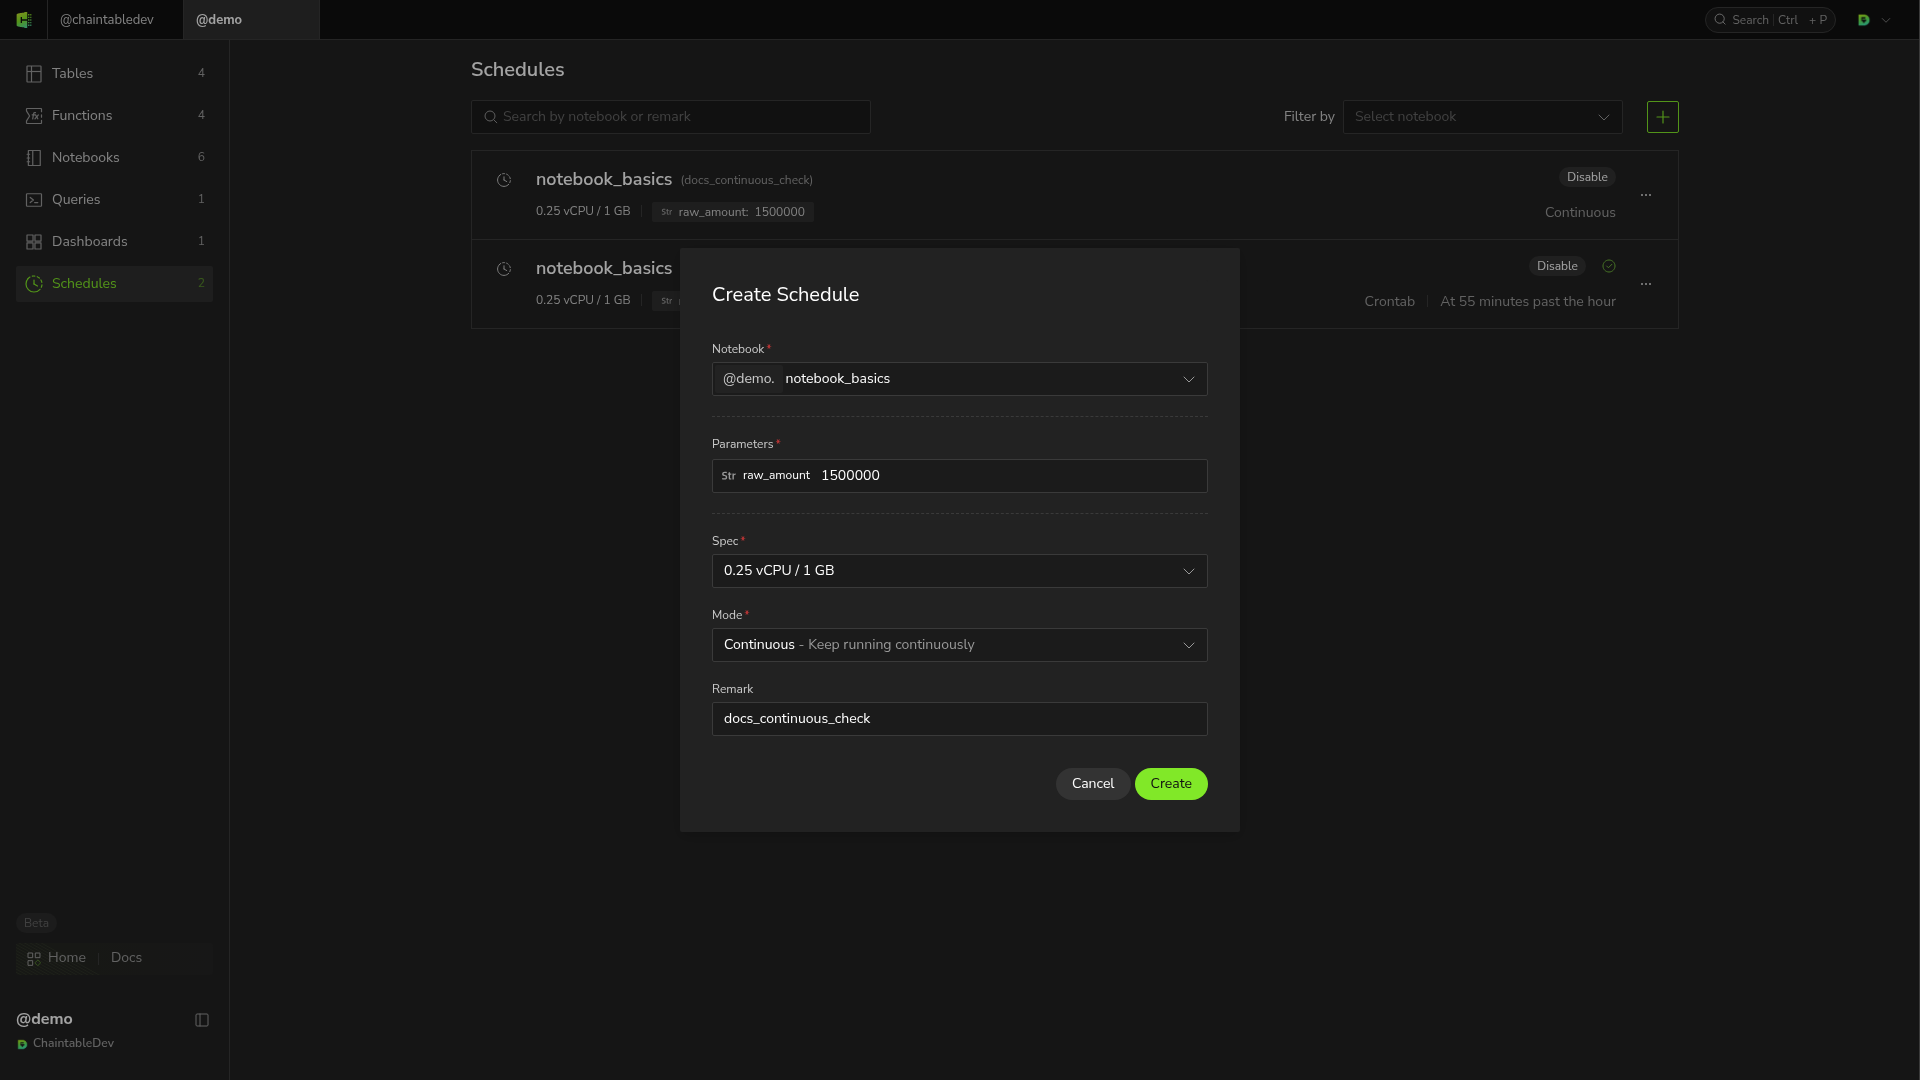Click the ChaintableDev logo at sidebar bottom
Viewport: 1920px width, 1080px height.
pyautogui.click(x=22, y=1044)
